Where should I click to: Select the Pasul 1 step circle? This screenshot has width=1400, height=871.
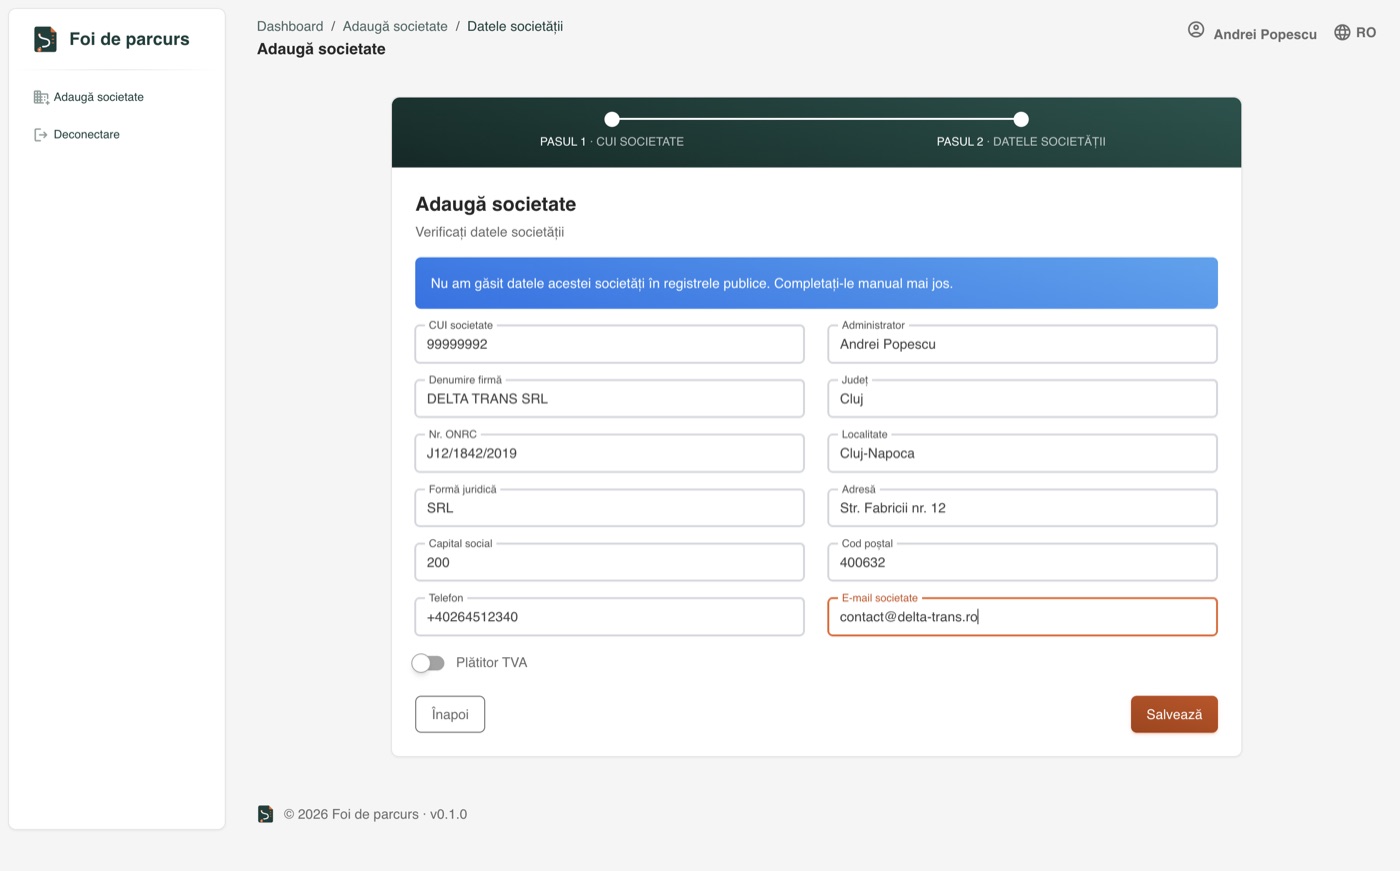[612, 119]
